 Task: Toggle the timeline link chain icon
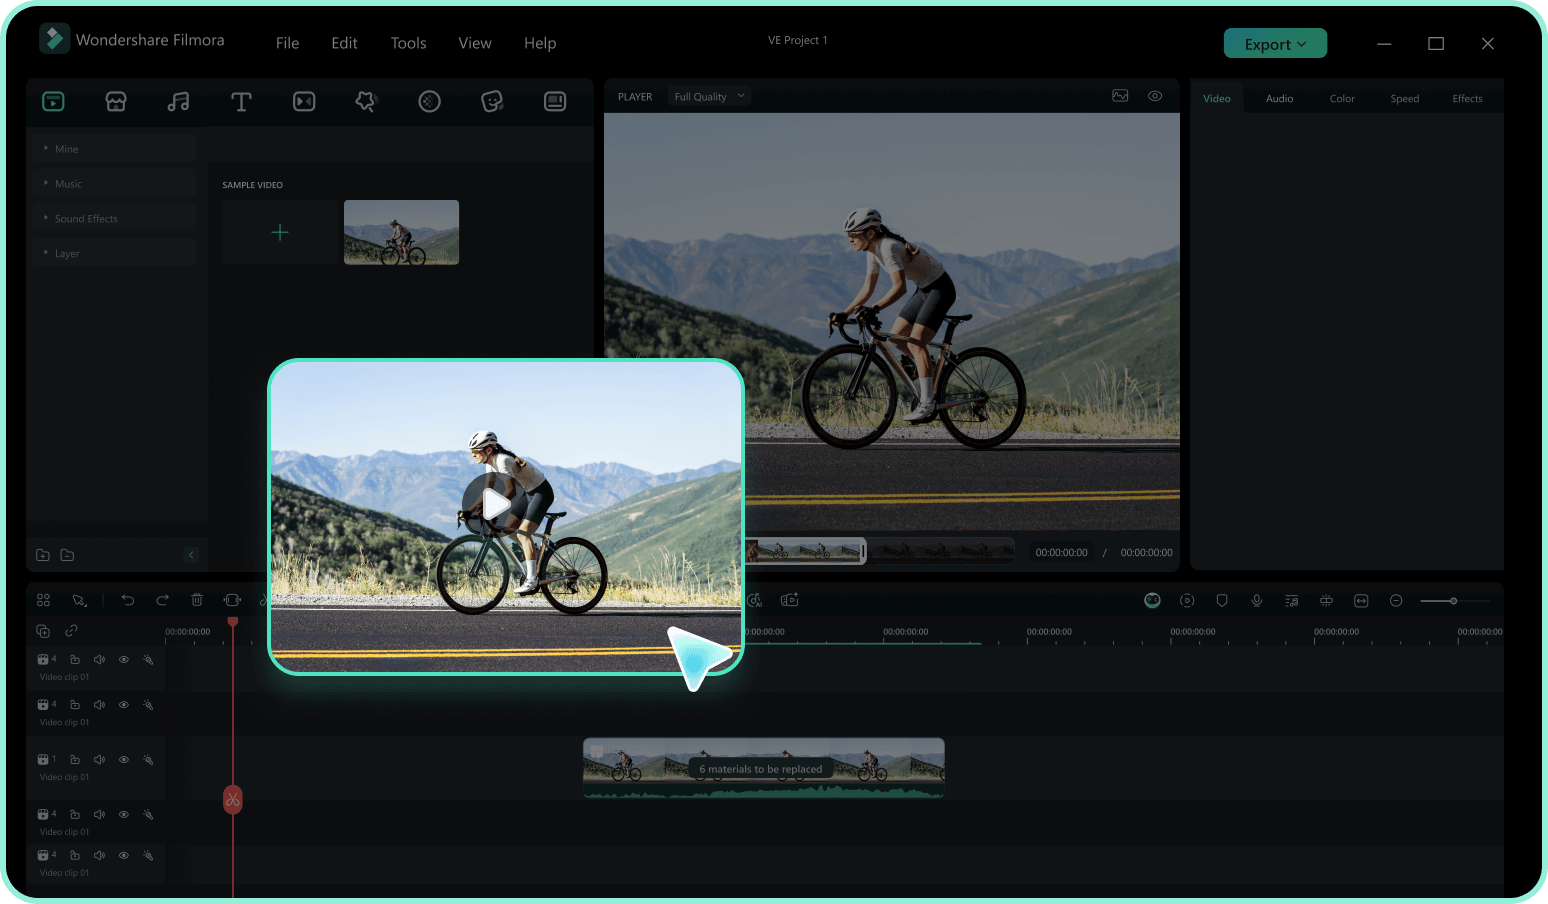71,631
